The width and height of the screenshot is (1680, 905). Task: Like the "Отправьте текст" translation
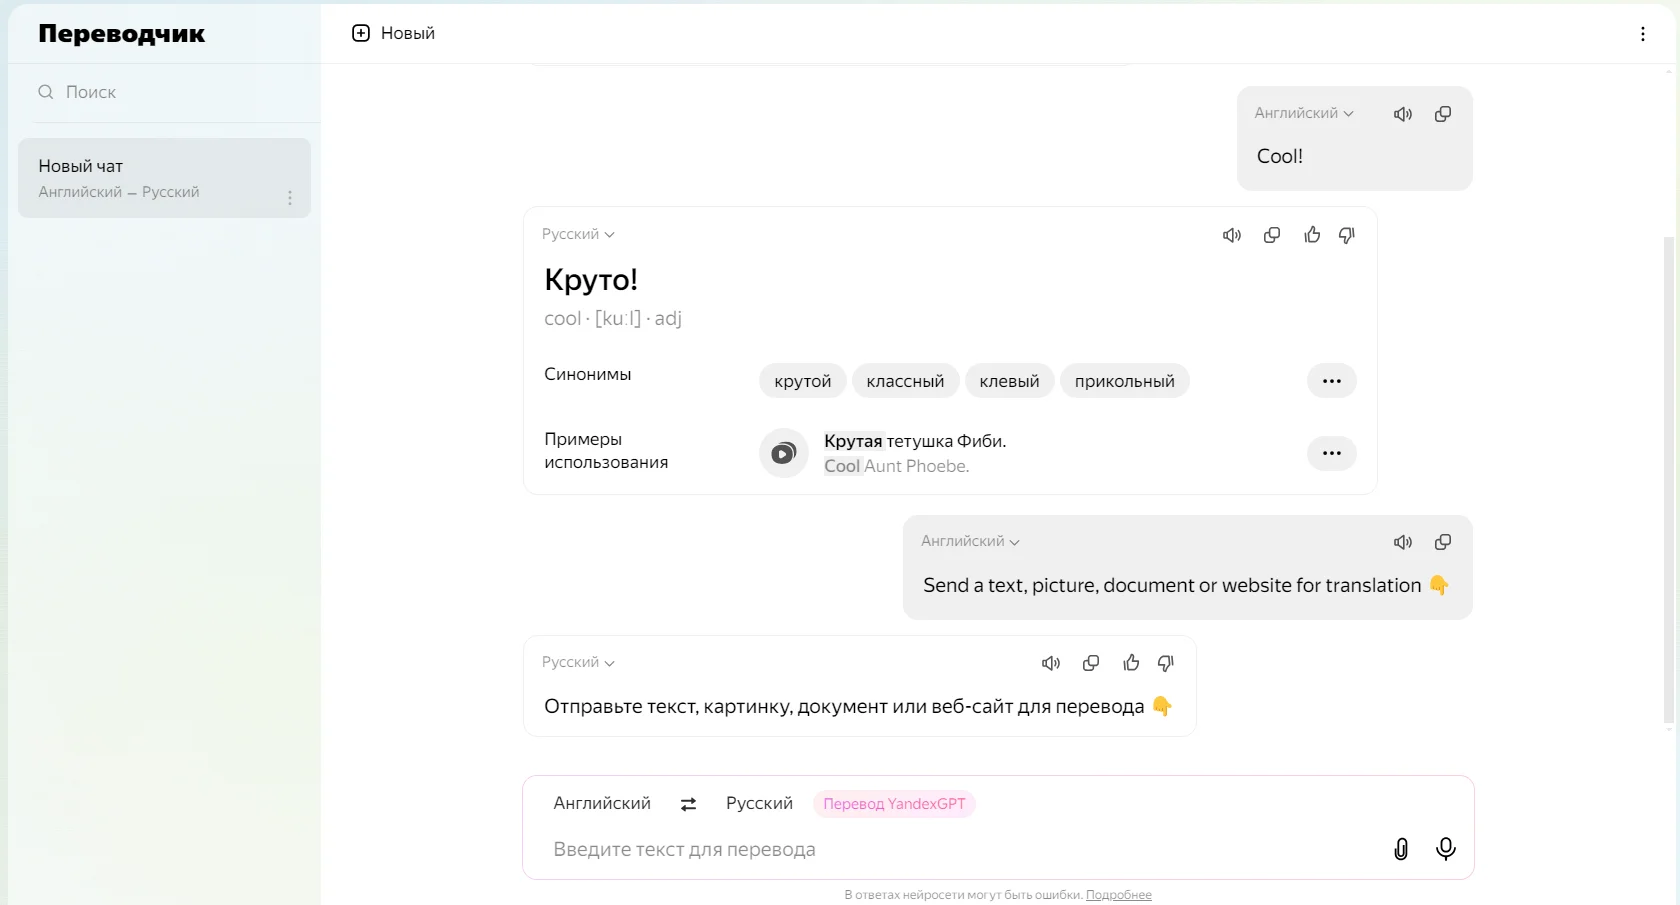pyautogui.click(x=1131, y=663)
